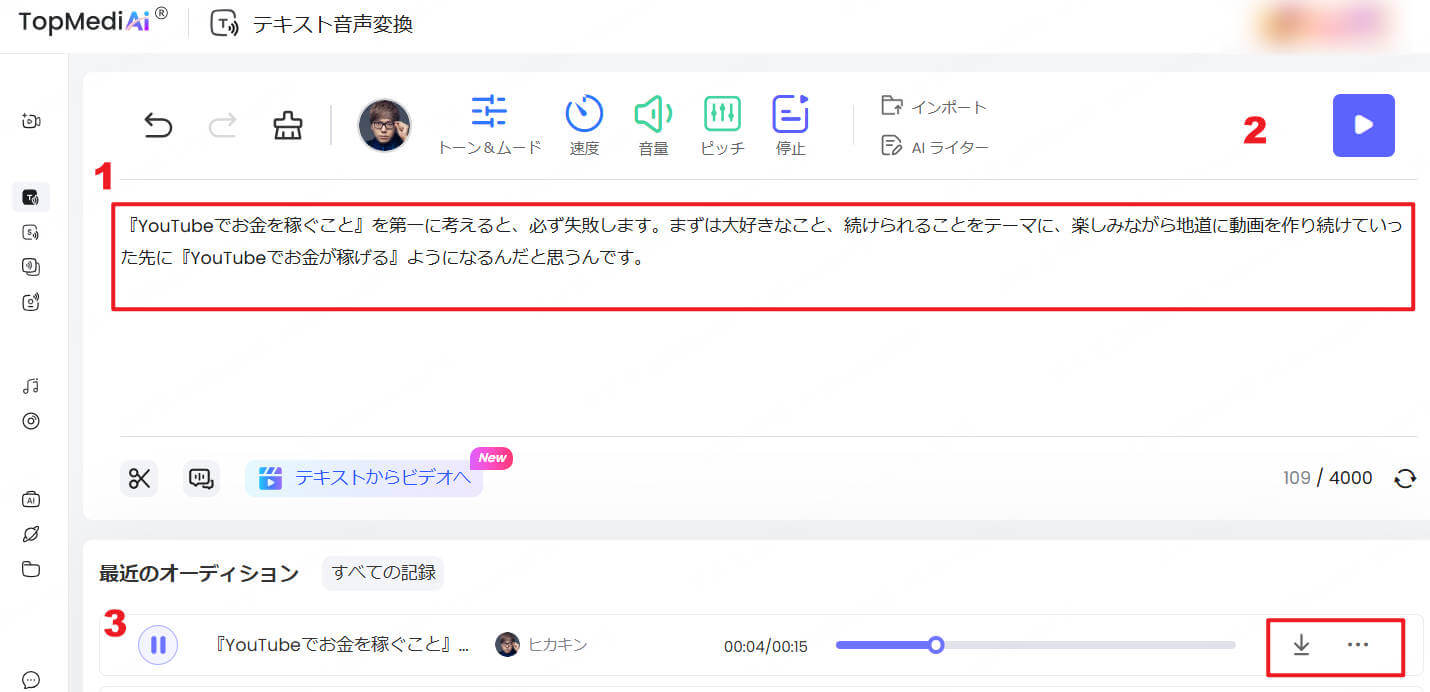Click the refresh icon next to character count
Screen dimensions: 1430x692
click(1405, 478)
